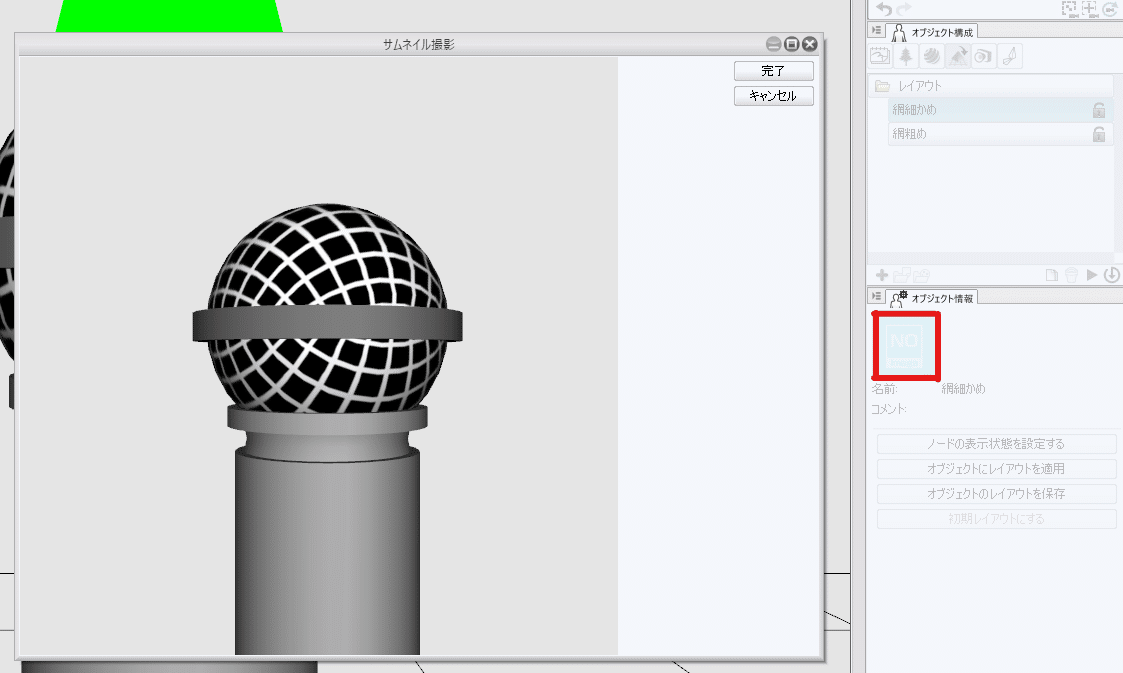
Task: Click the trash delete icon below layout list
Action: coord(1071,275)
